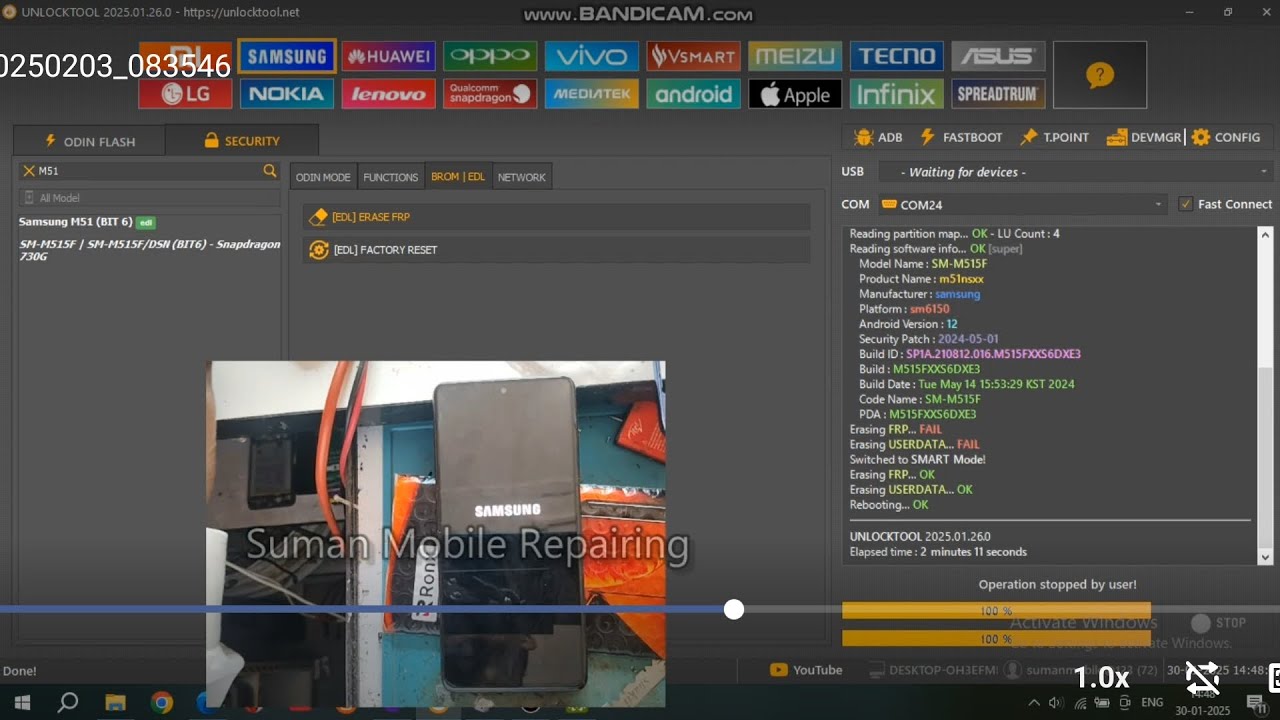Open the Vsmart brand section
This screenshot has height=720, width=1280.
693,56
